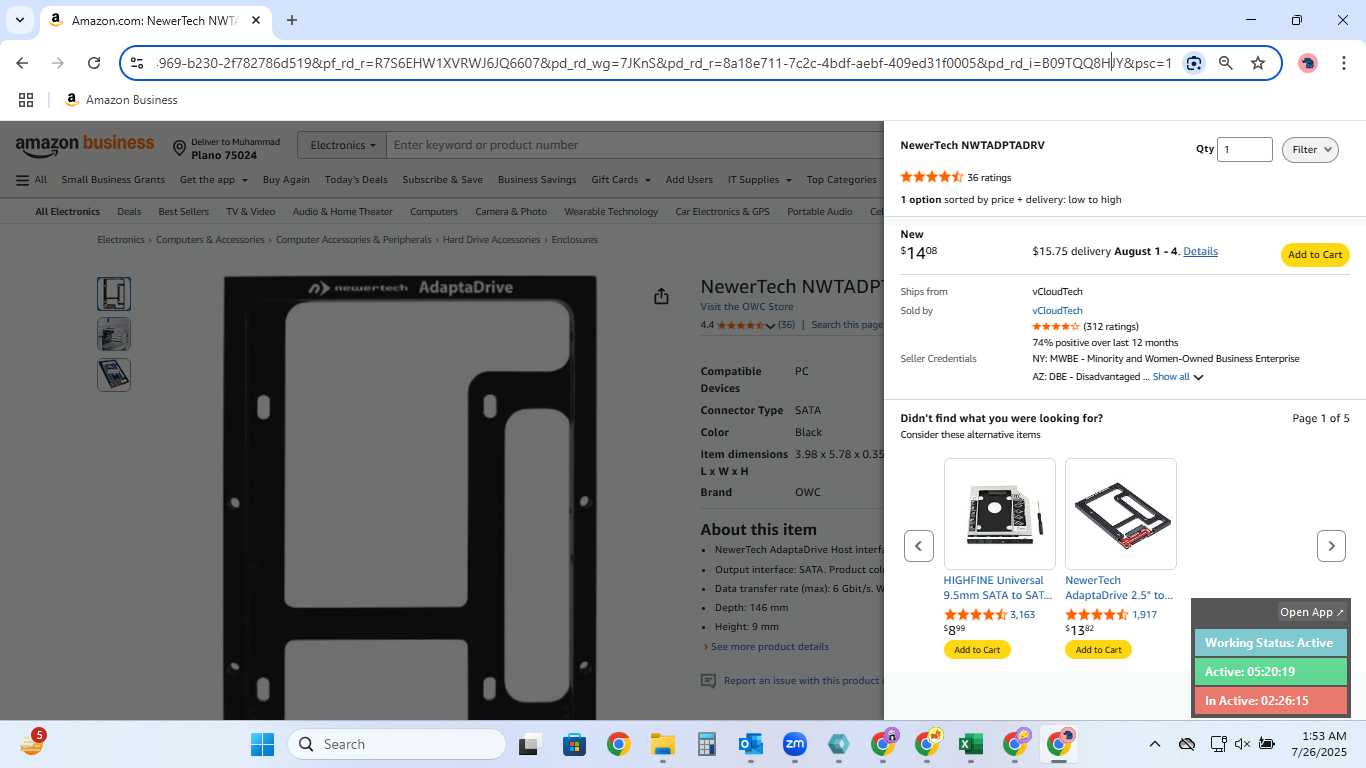This screenshot has height=768, width=1366.
Task: Open the tab search dropdown arrow
Action: tap(19, 20)
